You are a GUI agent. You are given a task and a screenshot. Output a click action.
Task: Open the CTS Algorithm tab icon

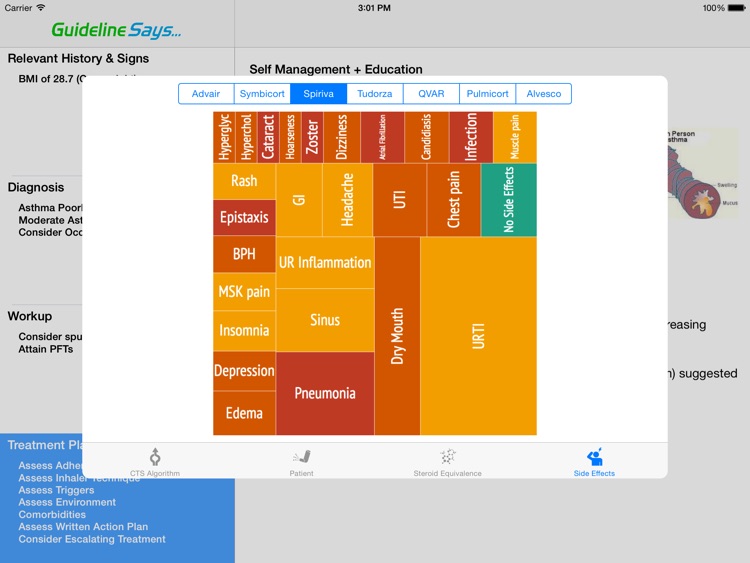155,457
